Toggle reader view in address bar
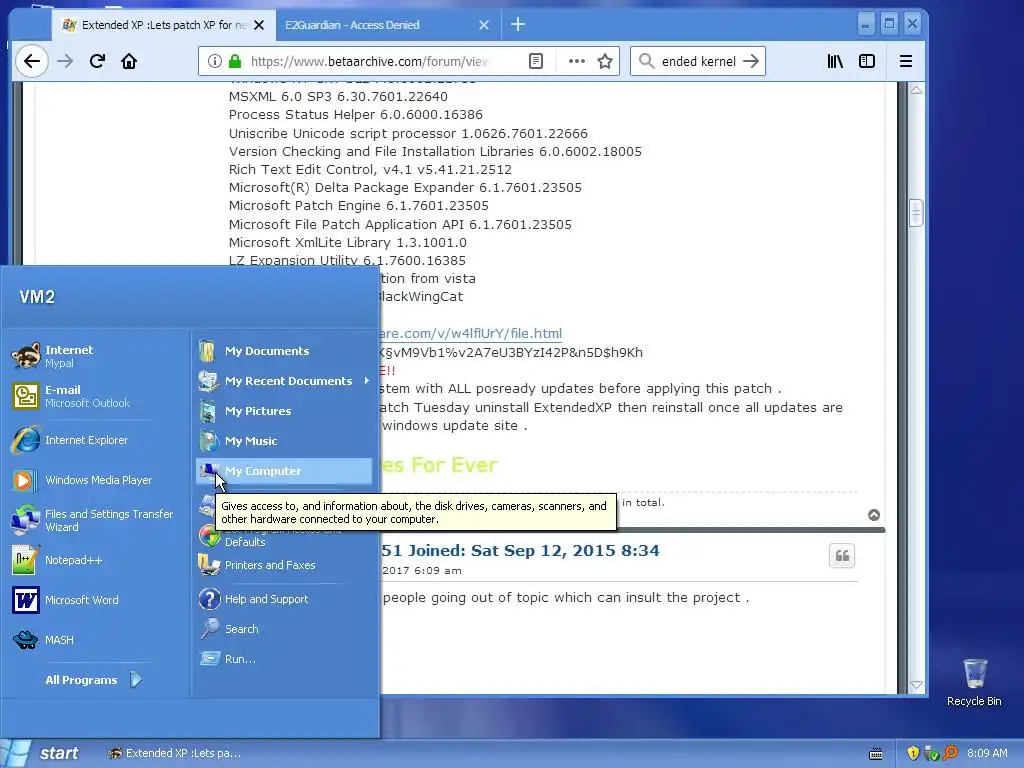 [x=536, y=61]
